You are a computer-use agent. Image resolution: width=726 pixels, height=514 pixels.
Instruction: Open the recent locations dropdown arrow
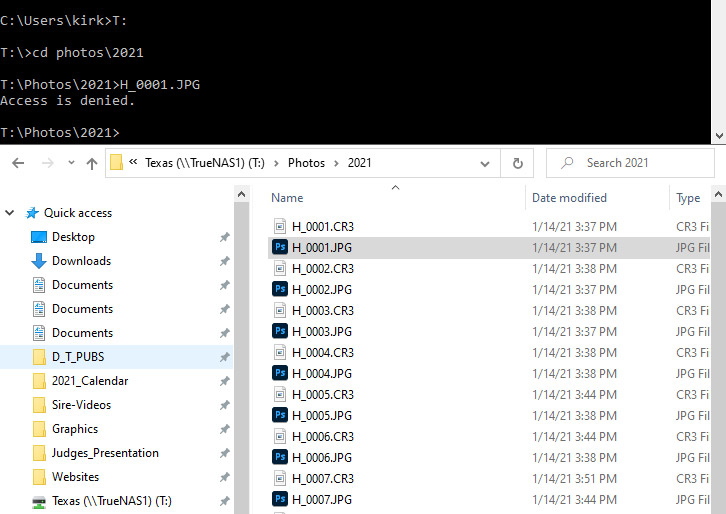click(x=71, y=163)
